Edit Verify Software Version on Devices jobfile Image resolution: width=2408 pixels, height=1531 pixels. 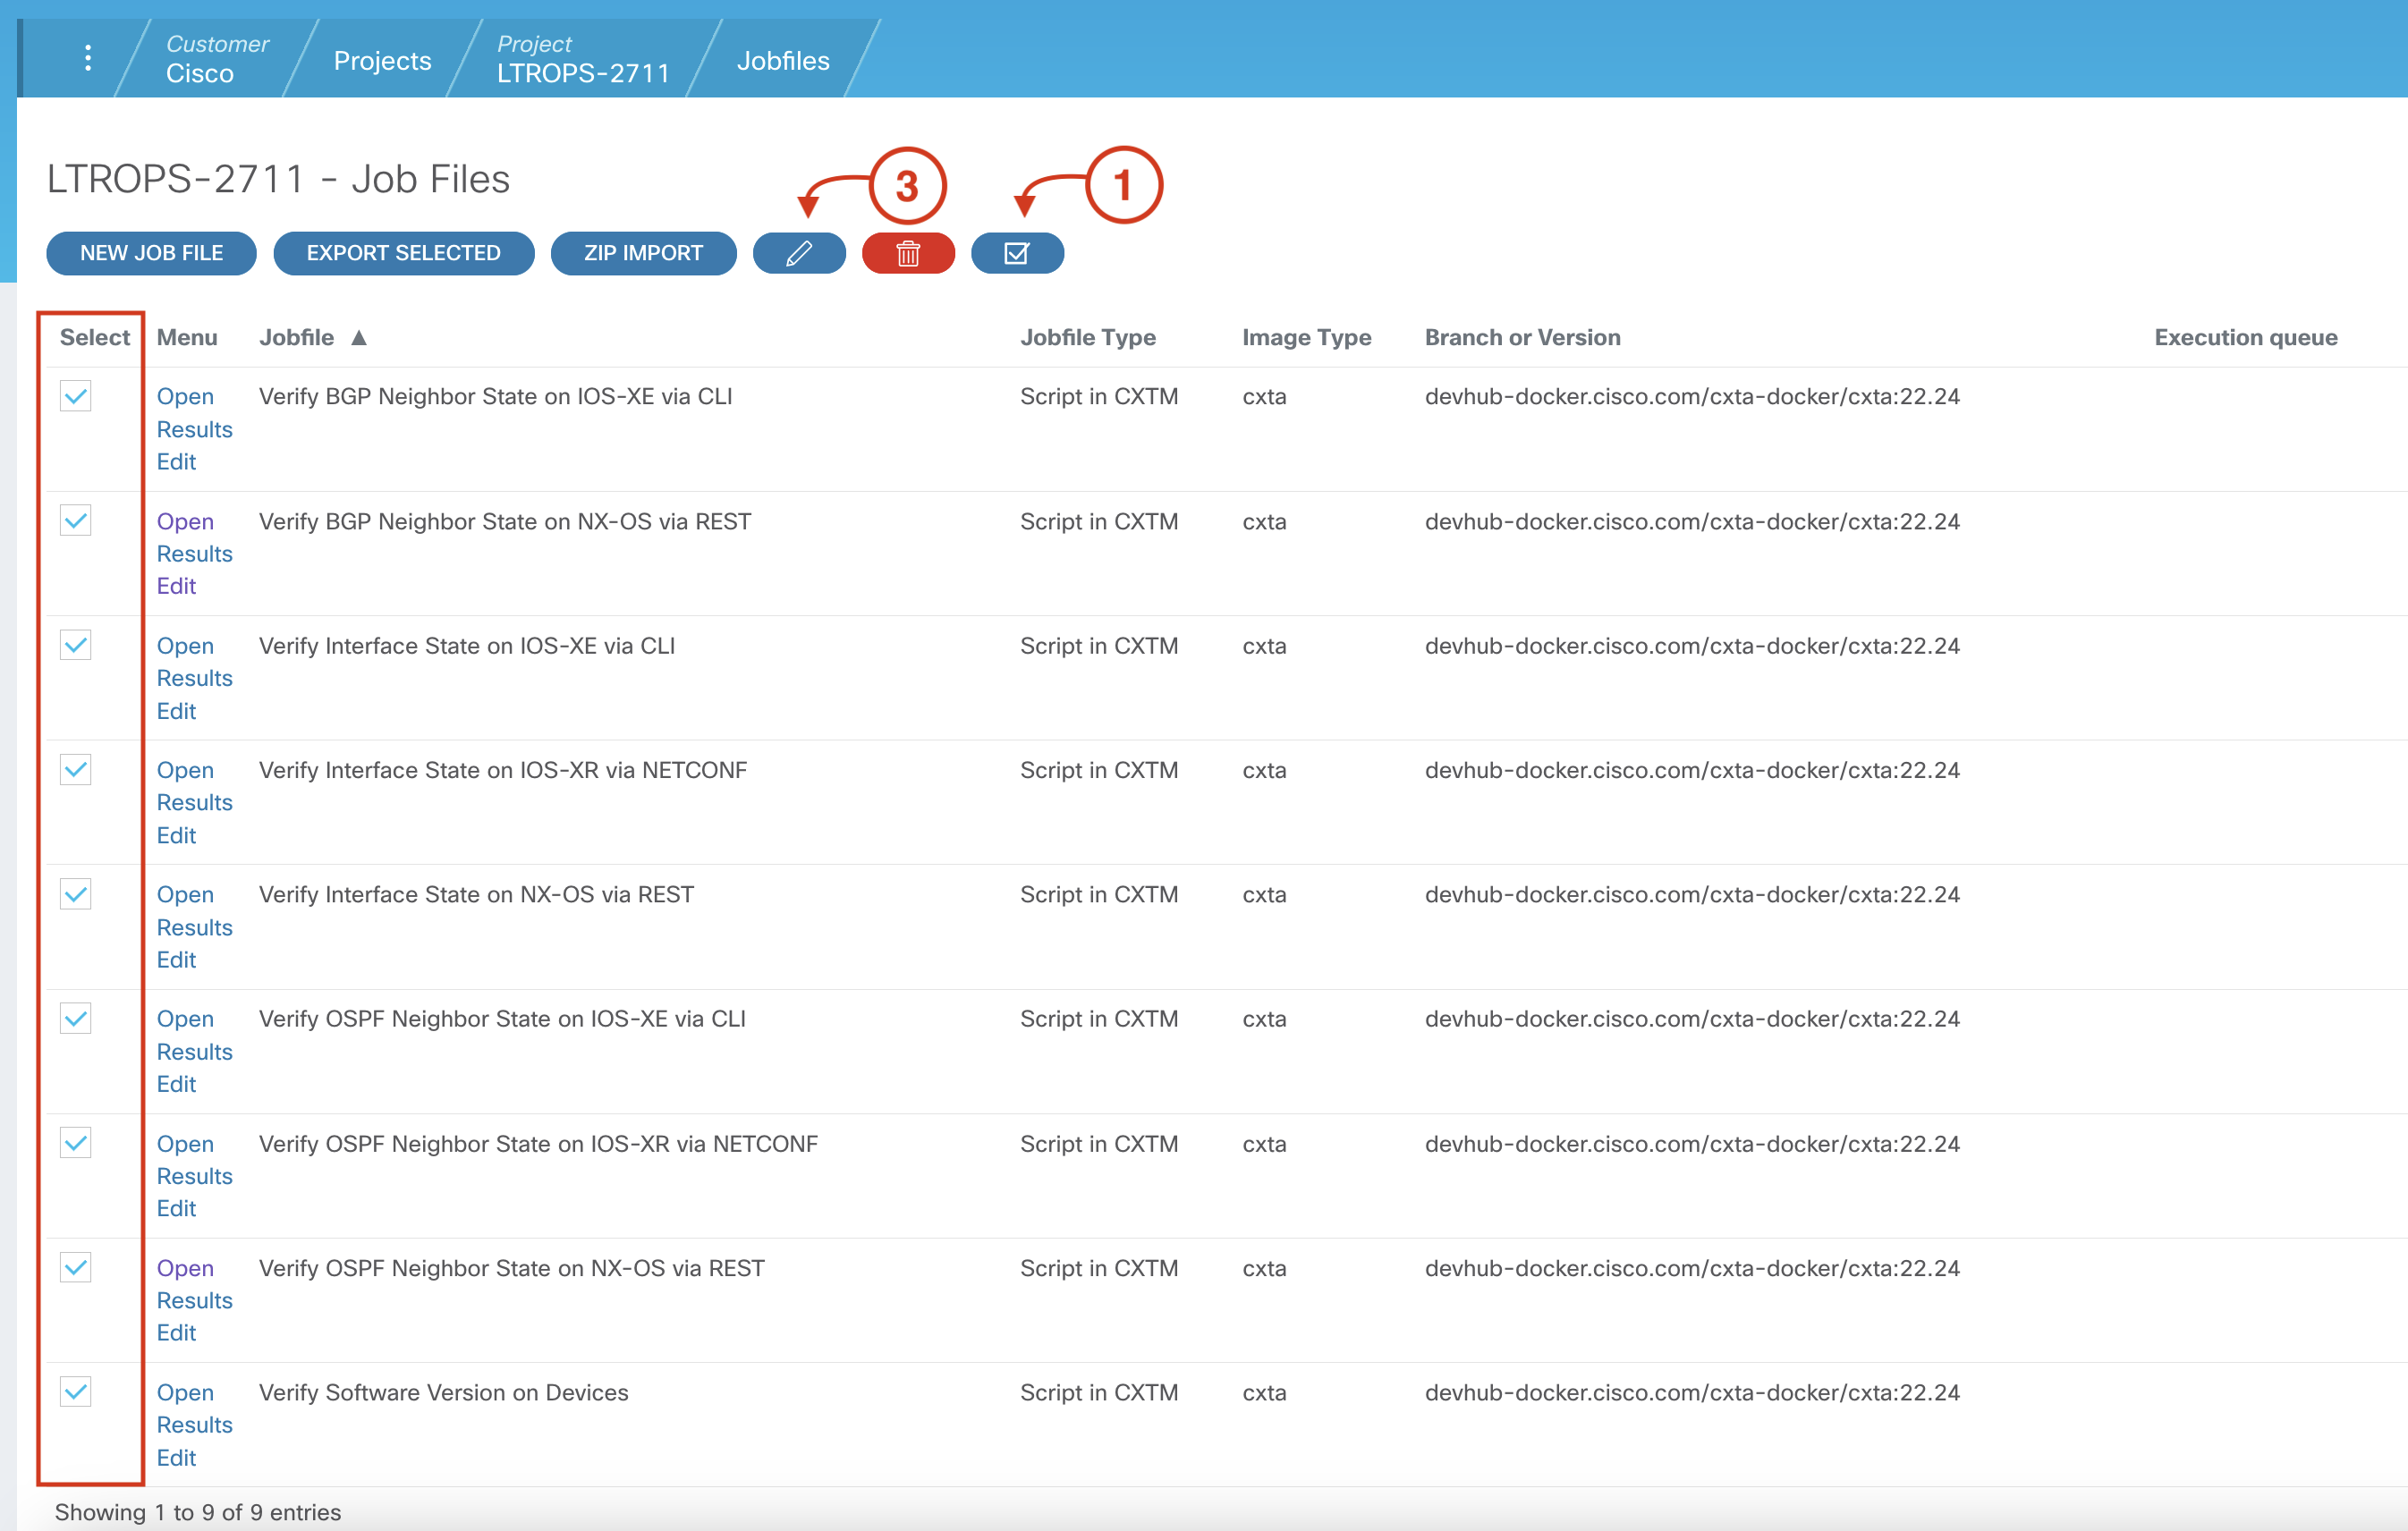(x=176, y=1458)
